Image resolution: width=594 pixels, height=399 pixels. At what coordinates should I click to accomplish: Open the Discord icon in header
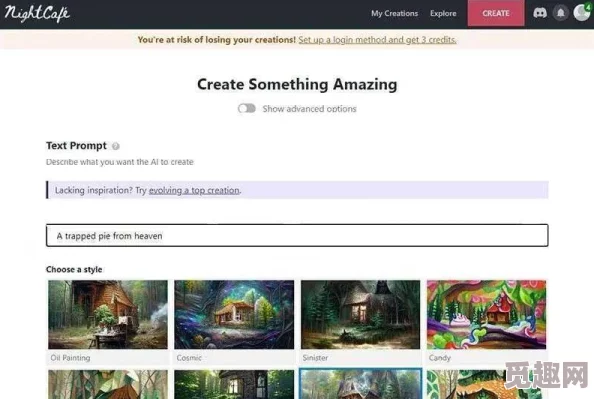pos(540,13)
